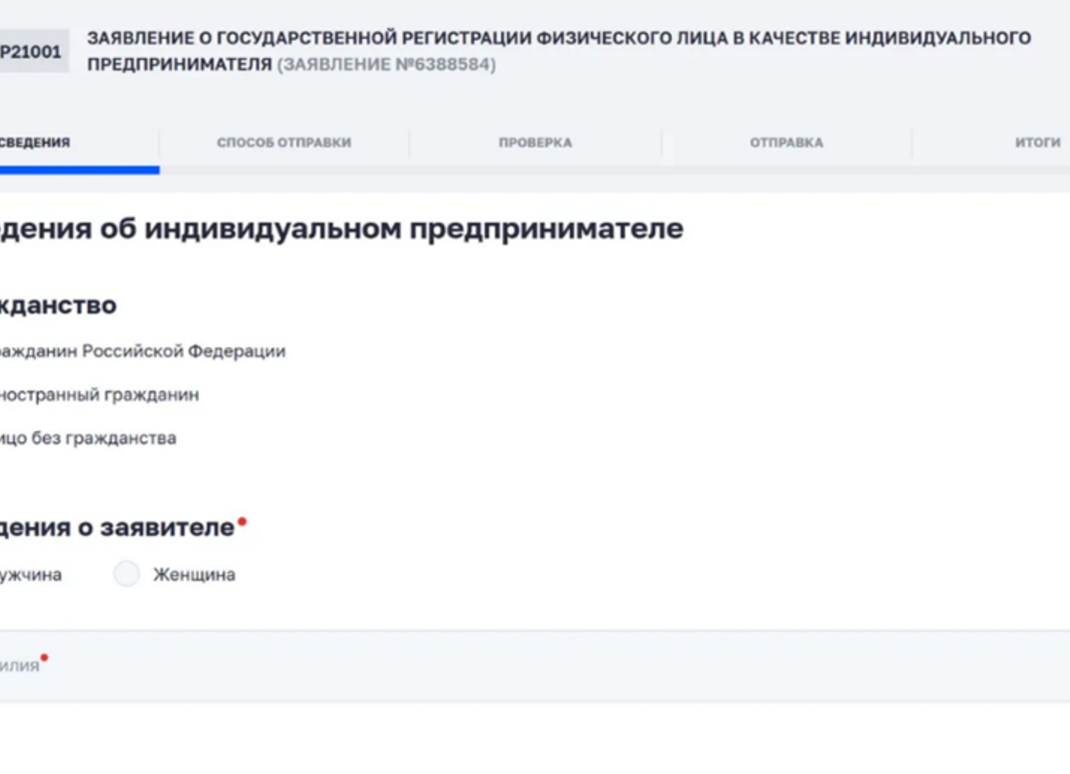The image size is (1070, 774).
Task: Click the Р21001 form code badge
Action: click(32, 52)
